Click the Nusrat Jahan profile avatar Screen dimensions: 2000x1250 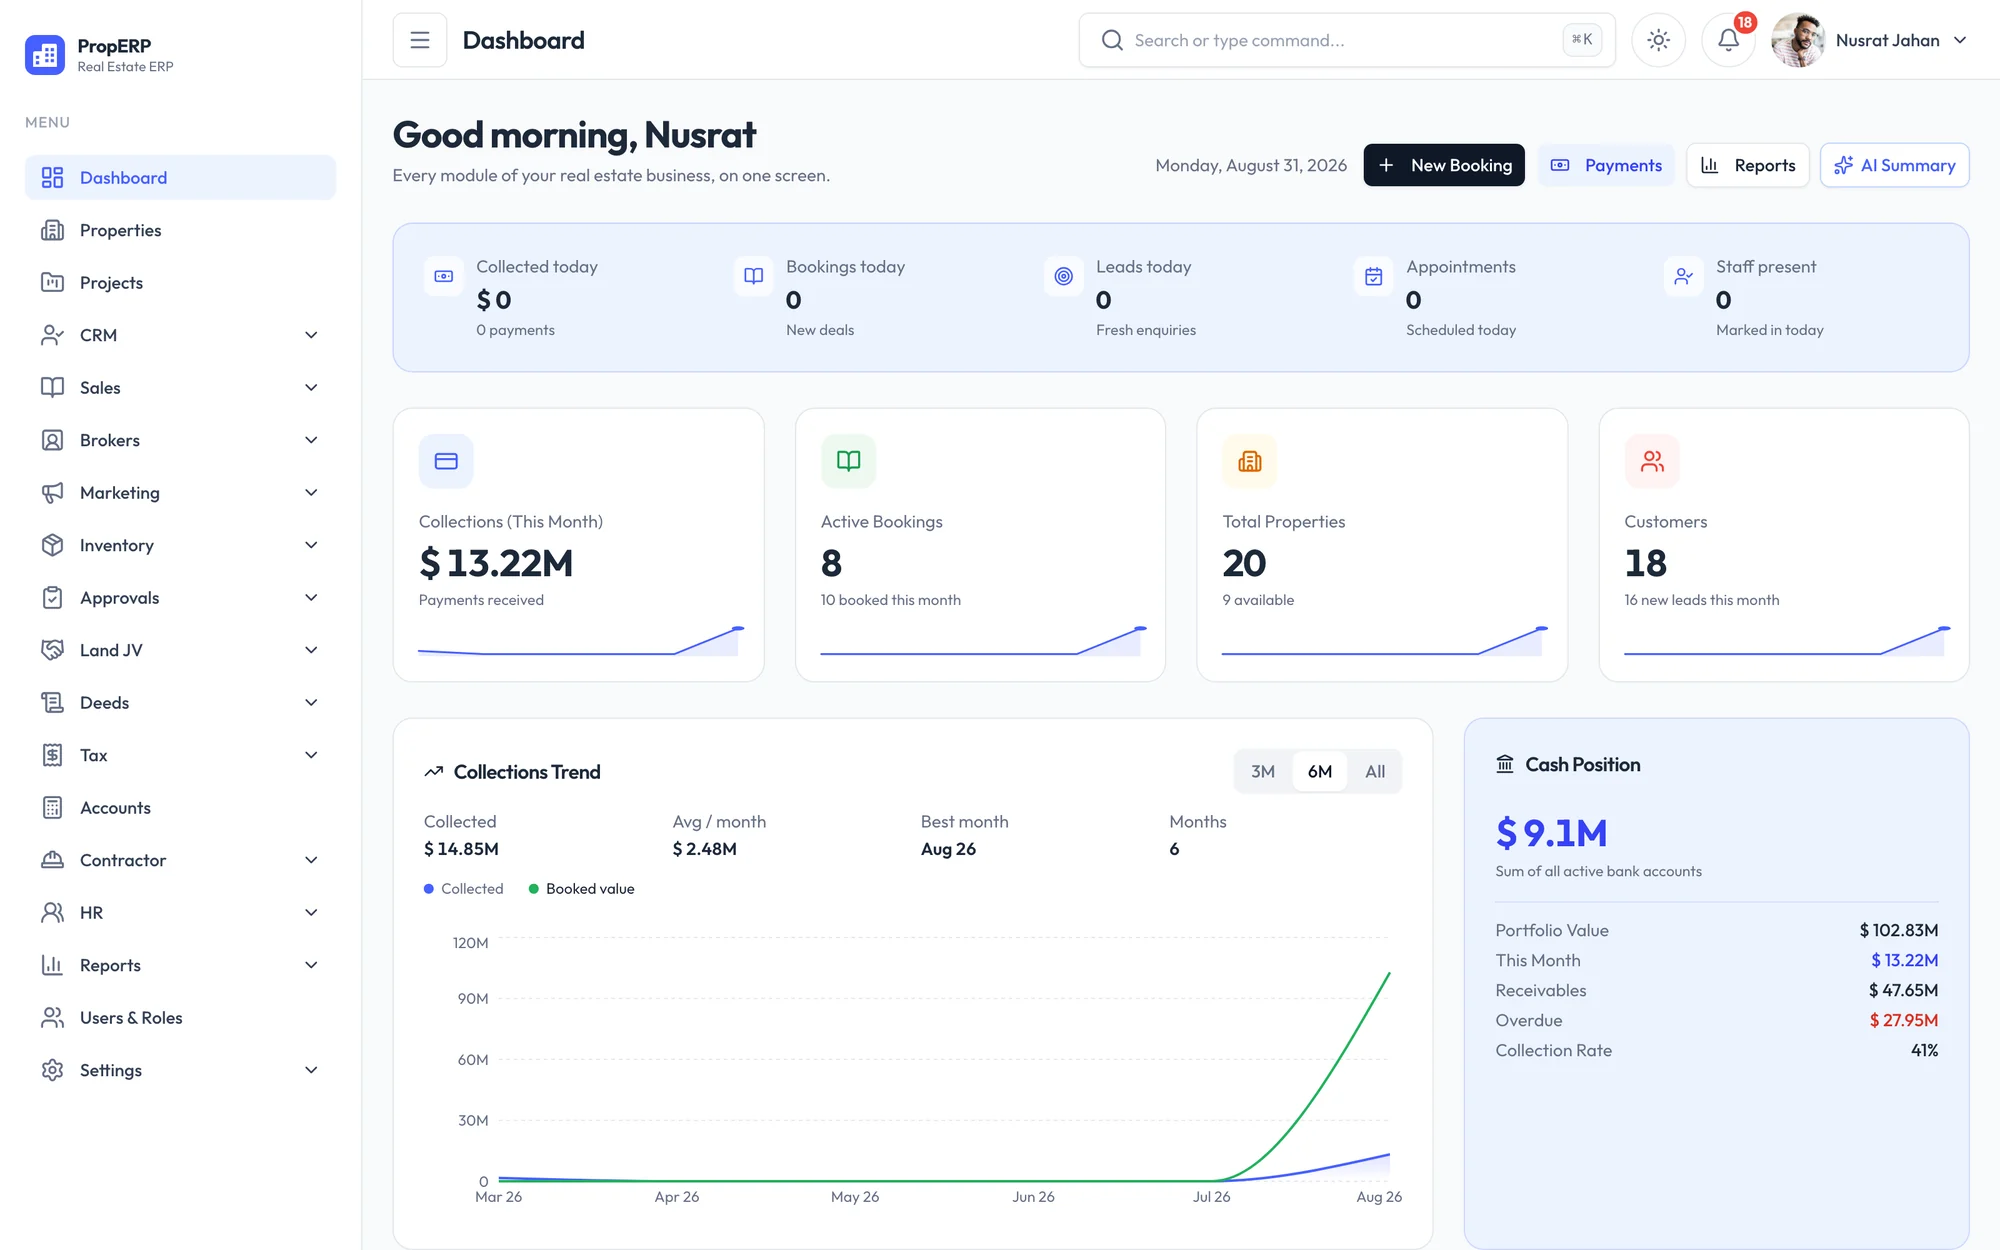click(1798, 40)
